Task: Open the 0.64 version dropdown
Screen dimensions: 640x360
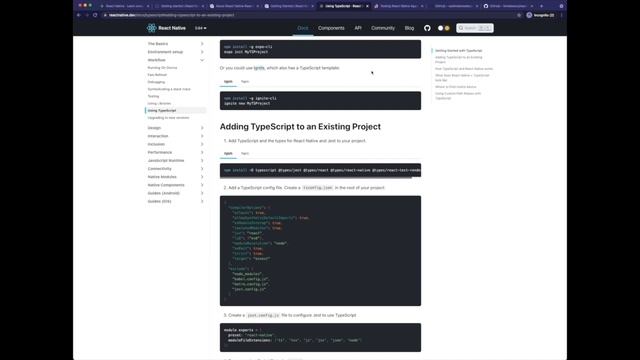Action: tap(200, 28)
